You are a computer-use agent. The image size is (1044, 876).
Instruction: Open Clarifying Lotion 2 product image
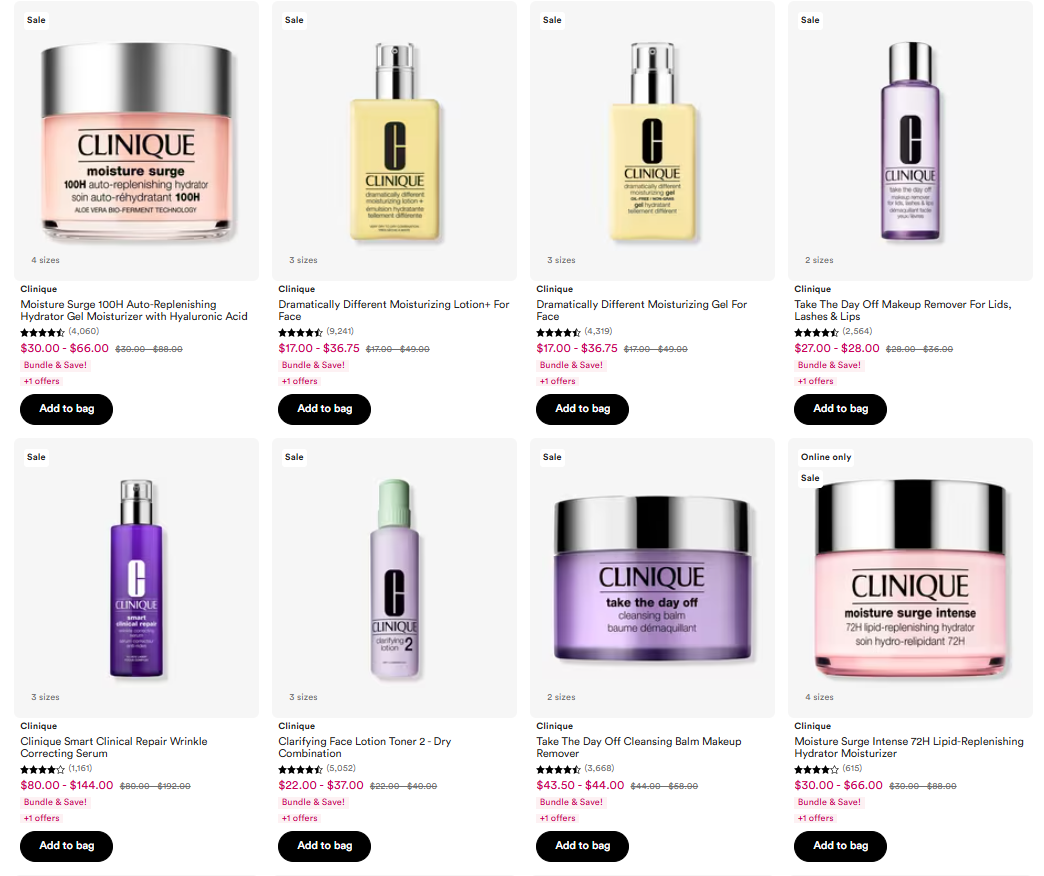(x=394, y=578)
